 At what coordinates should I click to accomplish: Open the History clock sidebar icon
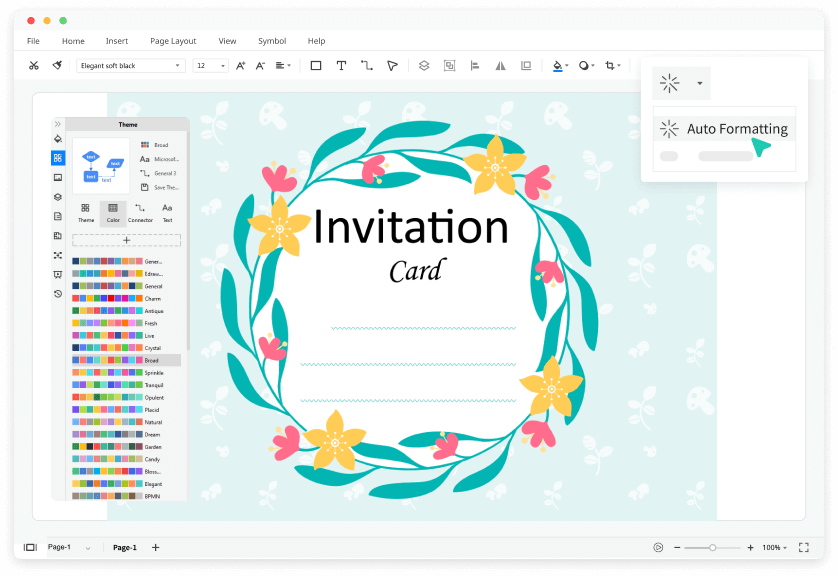click(58, 294)
